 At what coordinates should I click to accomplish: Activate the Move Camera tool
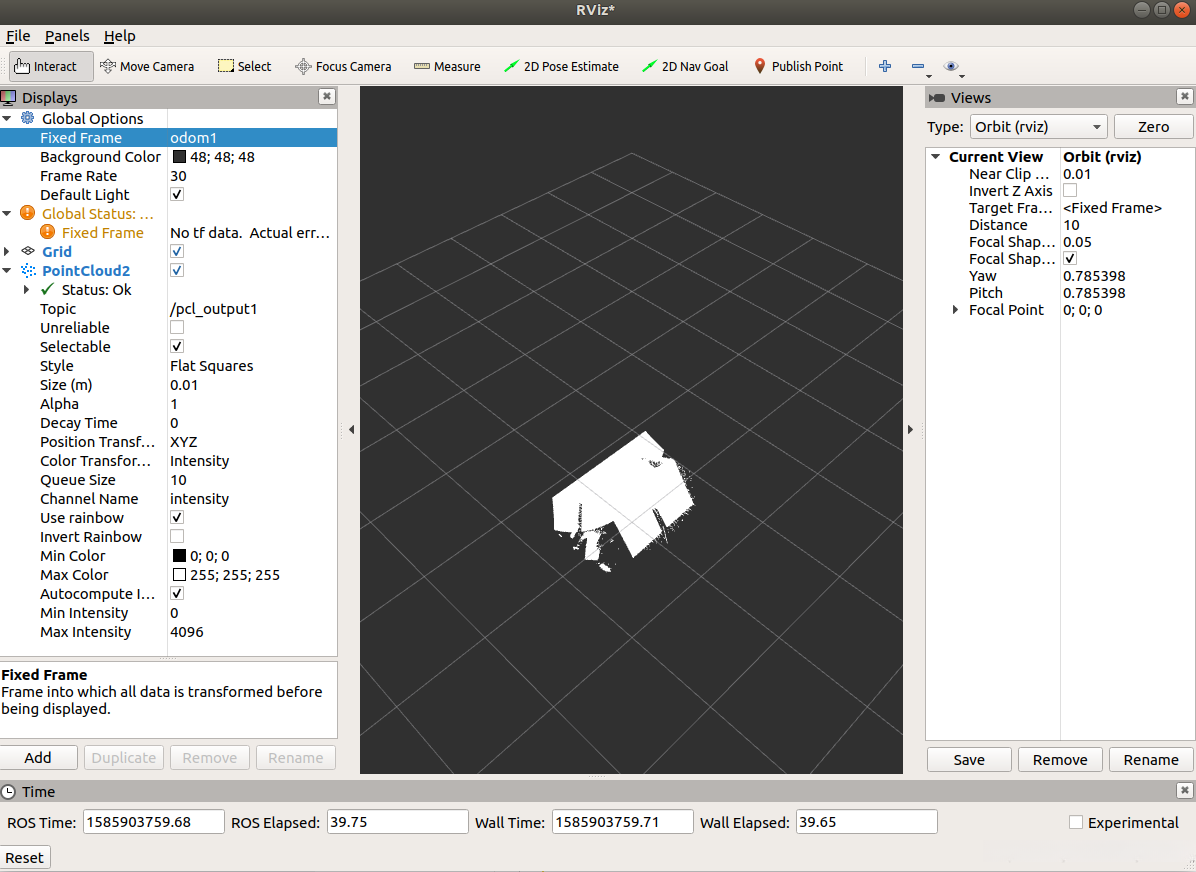[147, 67]
